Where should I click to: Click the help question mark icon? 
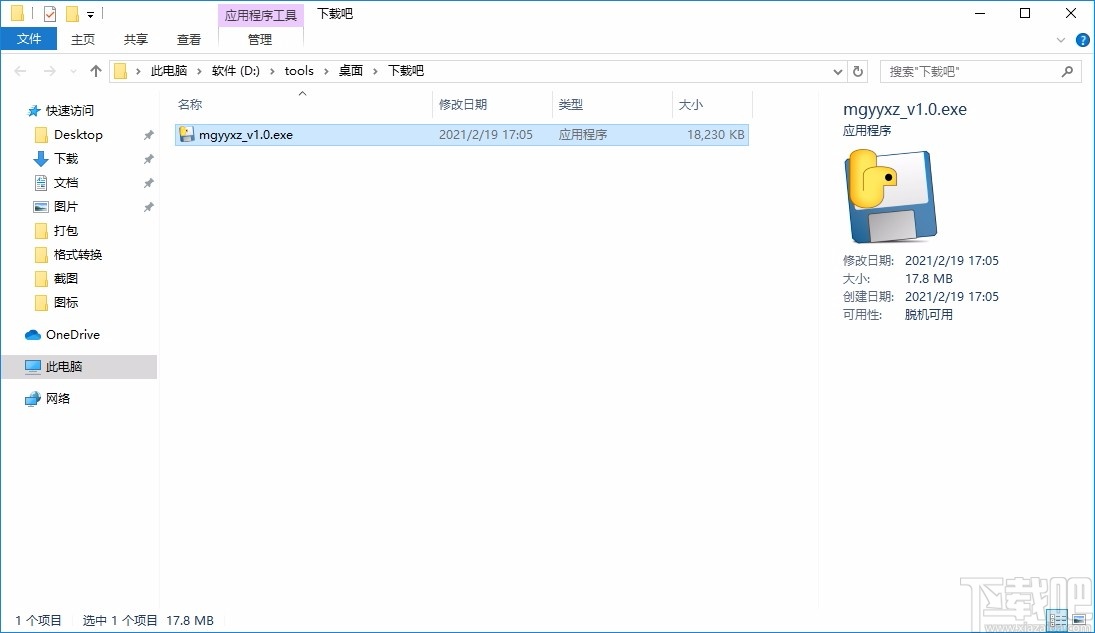tap(1083, 39)
